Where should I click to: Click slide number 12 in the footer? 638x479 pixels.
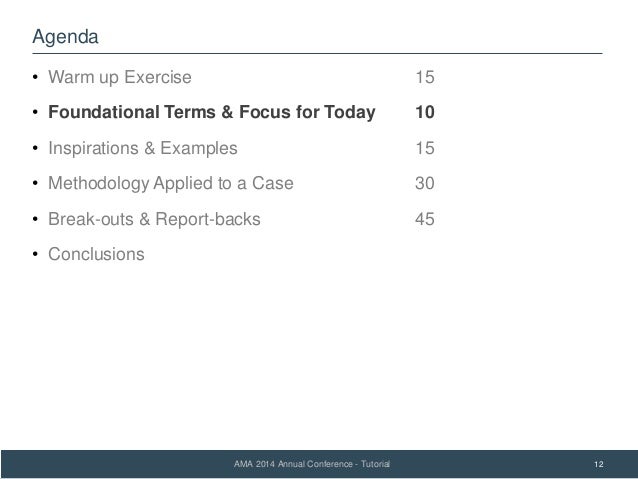pos(599,465)
